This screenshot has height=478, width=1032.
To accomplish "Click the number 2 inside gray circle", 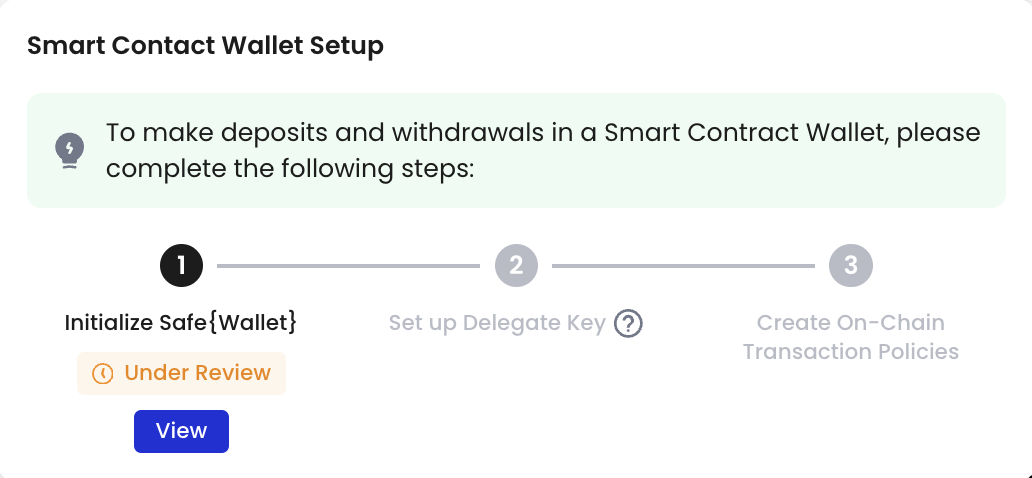I will click(516, 265).
